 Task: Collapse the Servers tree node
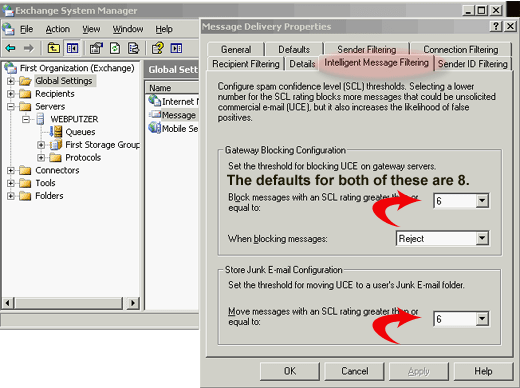click(x=11, y=106)
